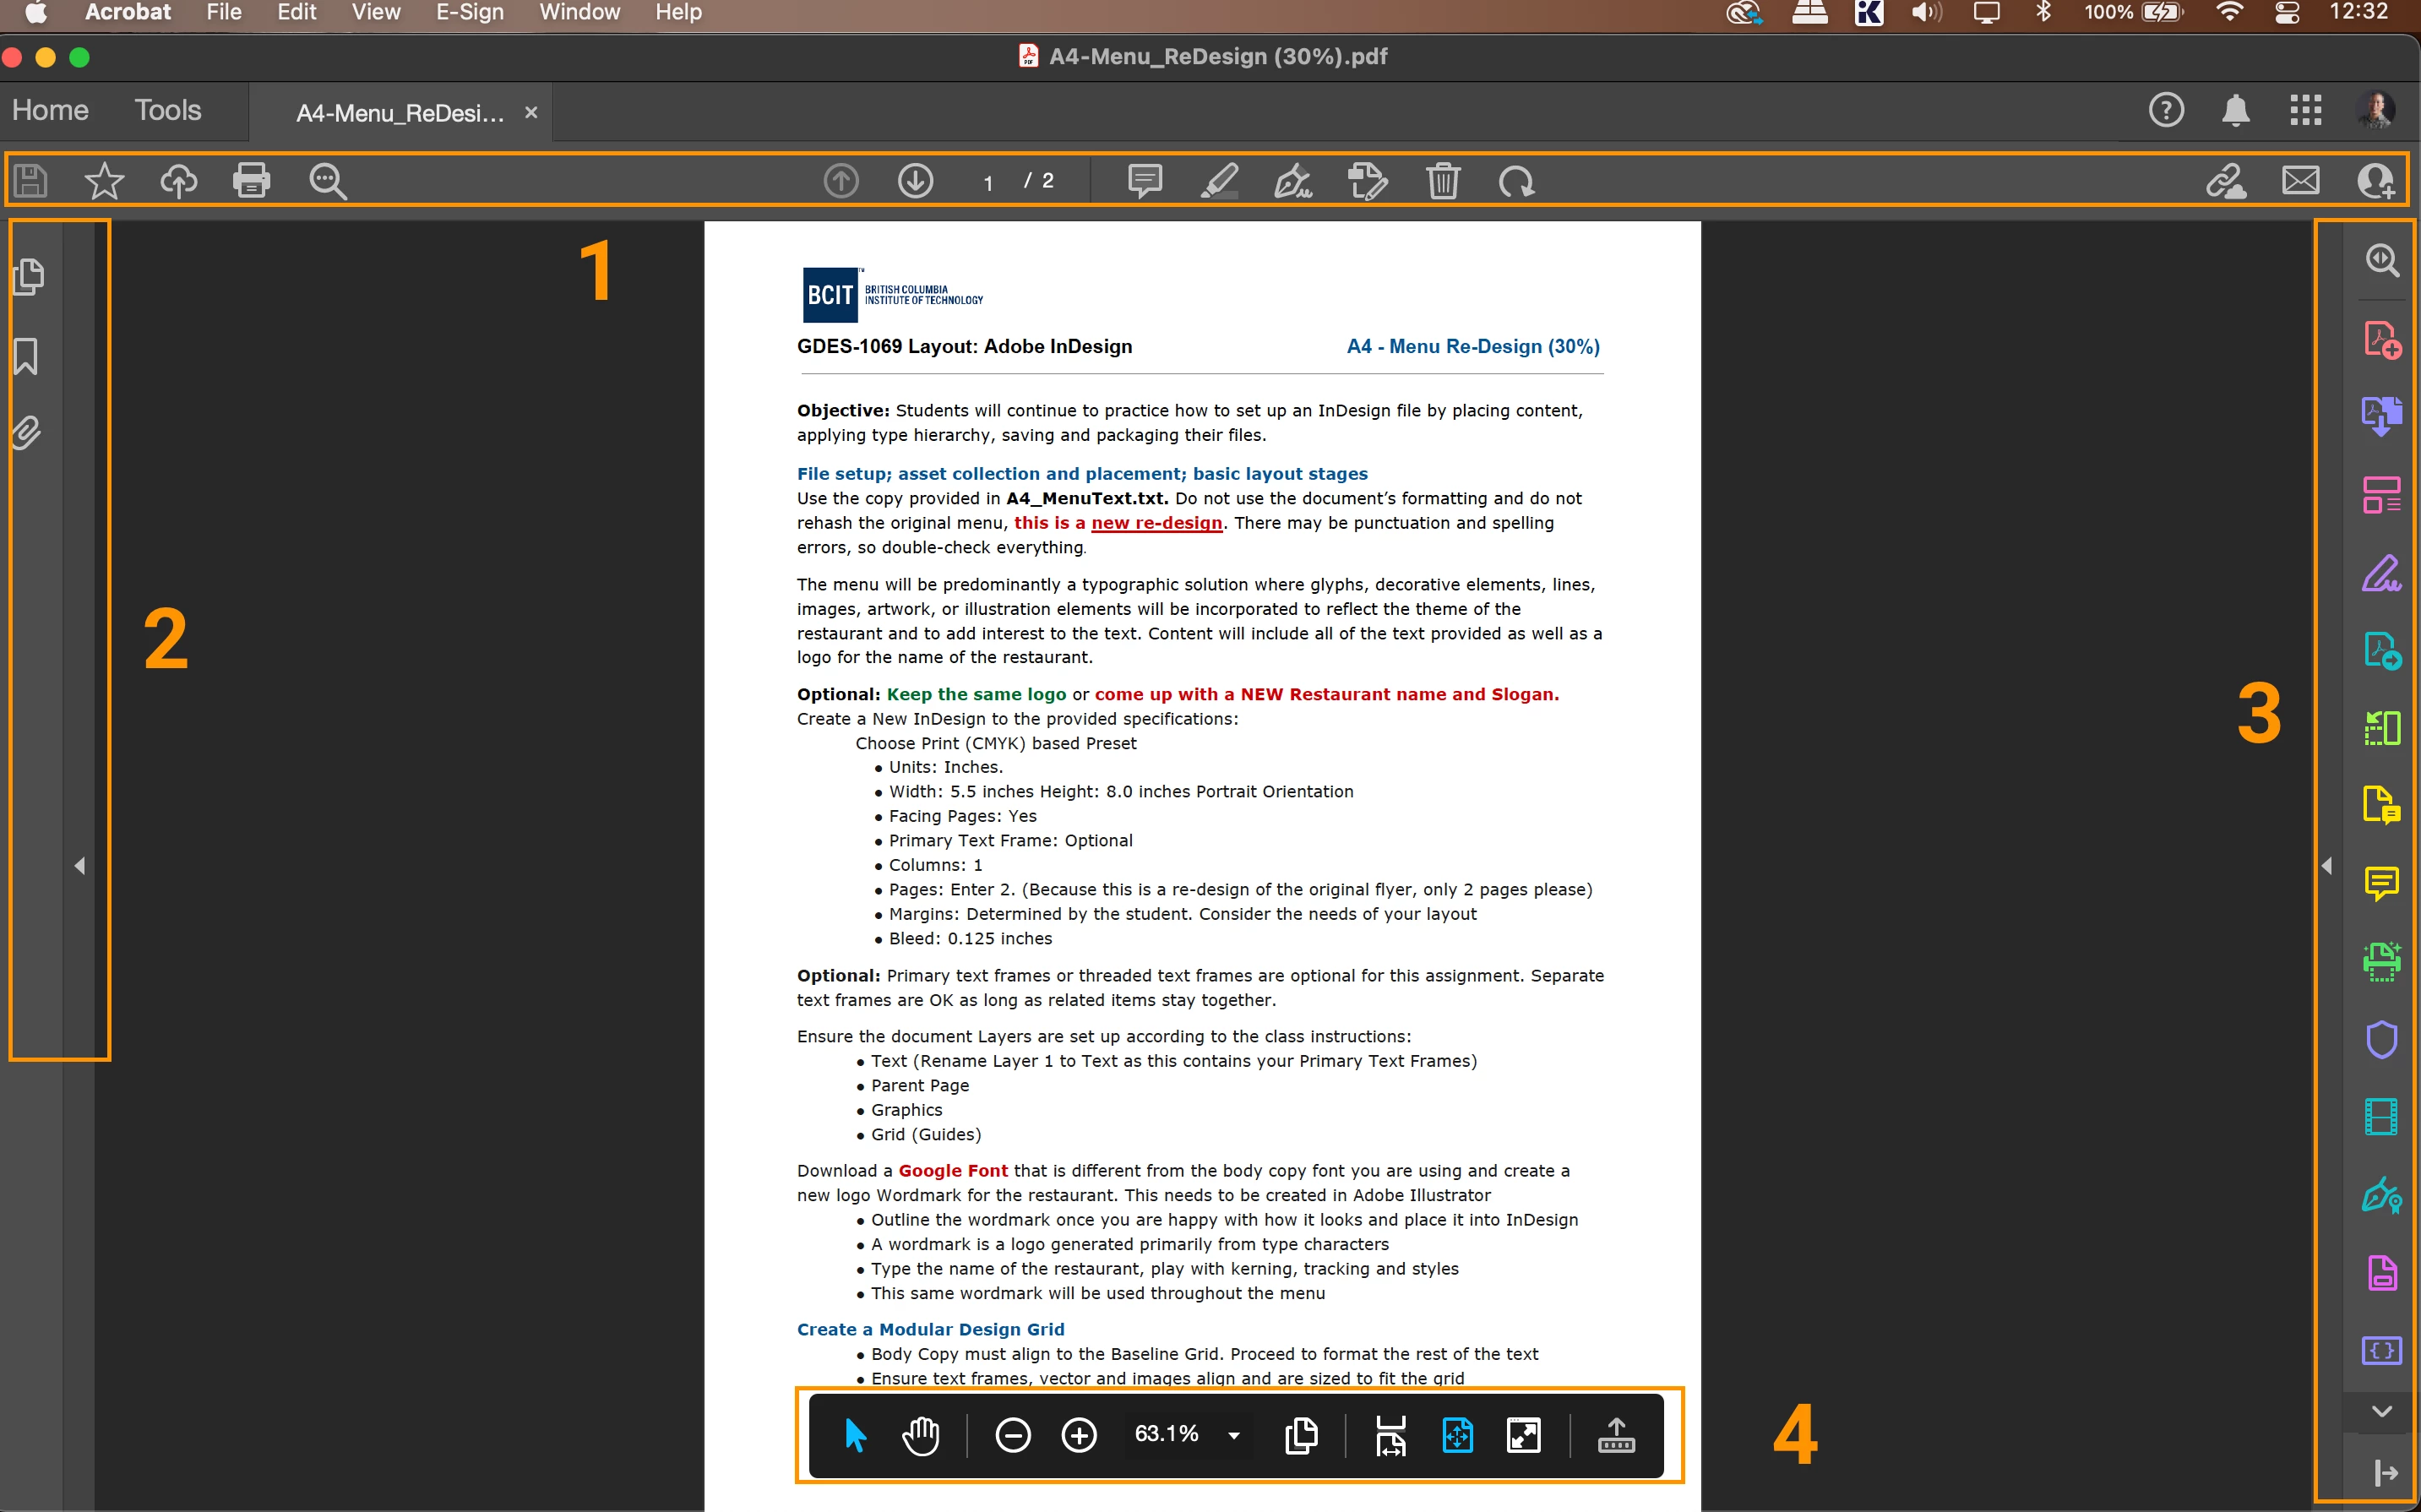Open the Print dialog via printer icon
This screenshot has height=1512, width=2421.
[x=251, y=181]
